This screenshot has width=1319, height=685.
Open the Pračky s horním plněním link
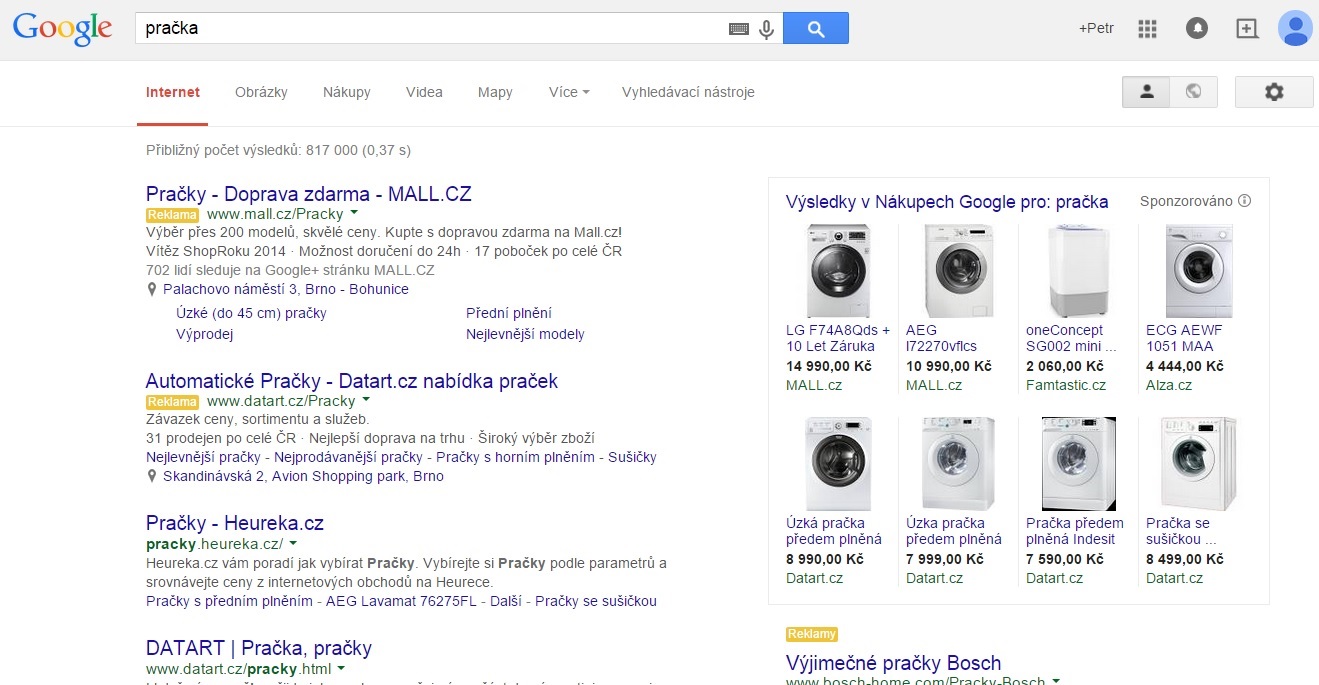pyautogui.click(x=515, y=457)
